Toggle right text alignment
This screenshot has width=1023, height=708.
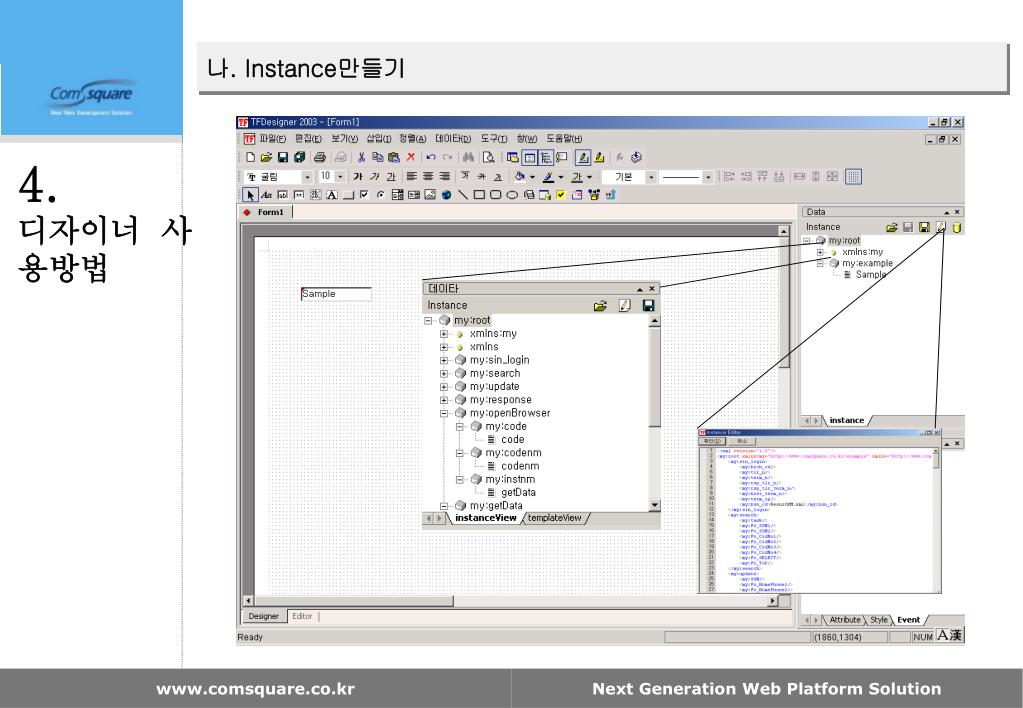[444, 176]
